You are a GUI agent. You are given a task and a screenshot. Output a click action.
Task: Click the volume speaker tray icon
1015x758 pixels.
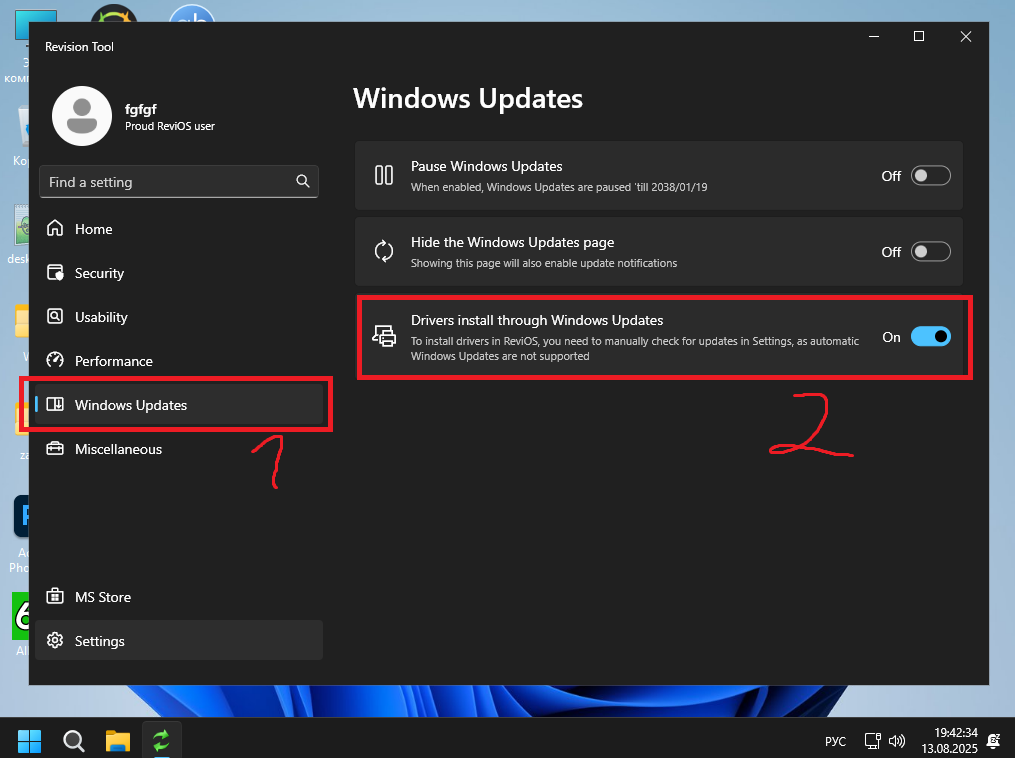point(897,741)
